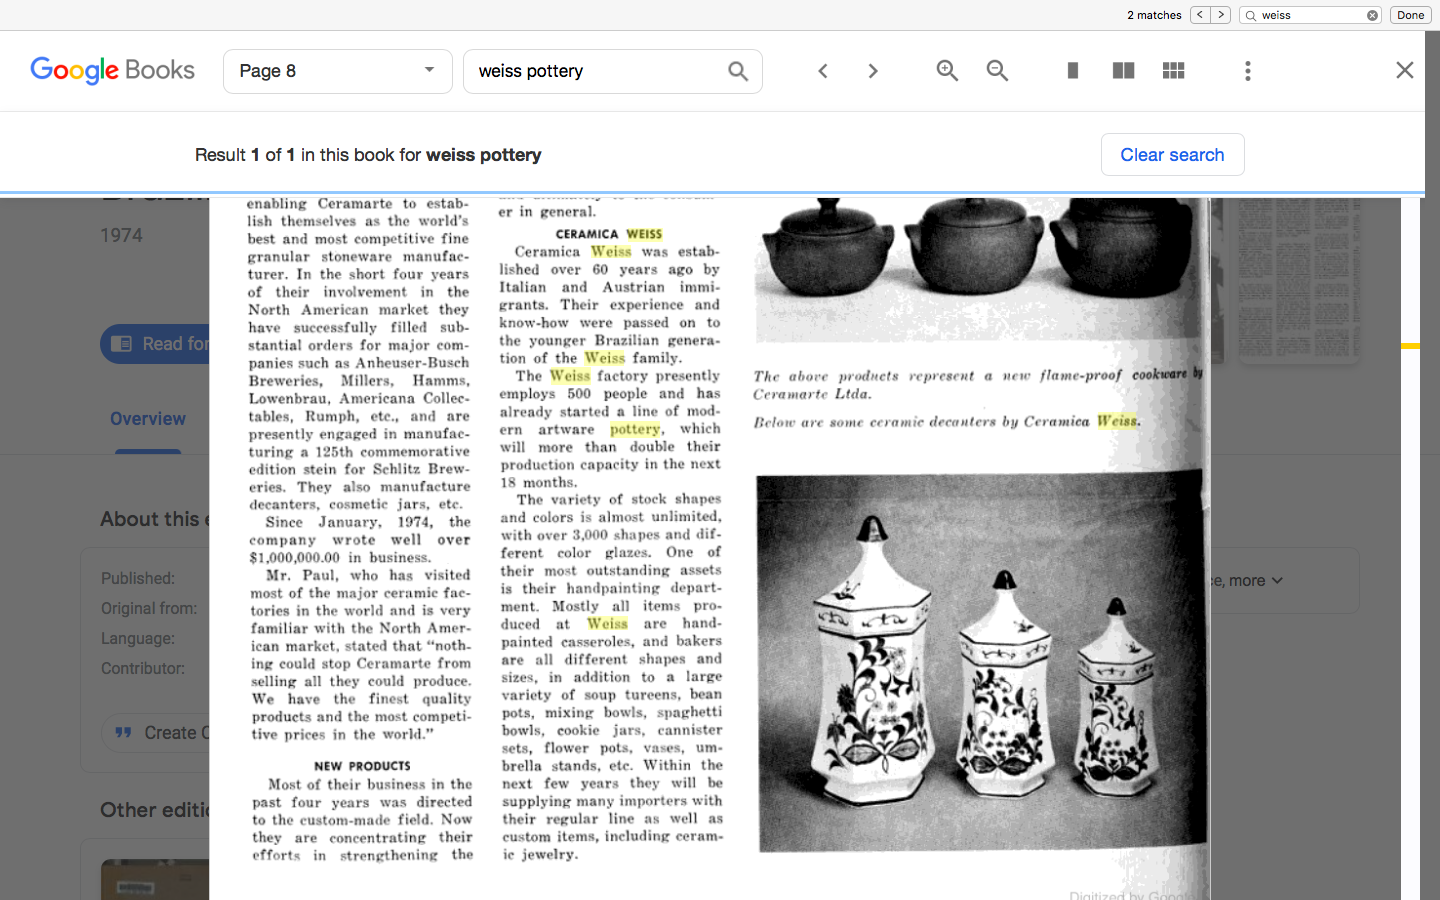Open the three-dot more options menu

coord(1247,71)
